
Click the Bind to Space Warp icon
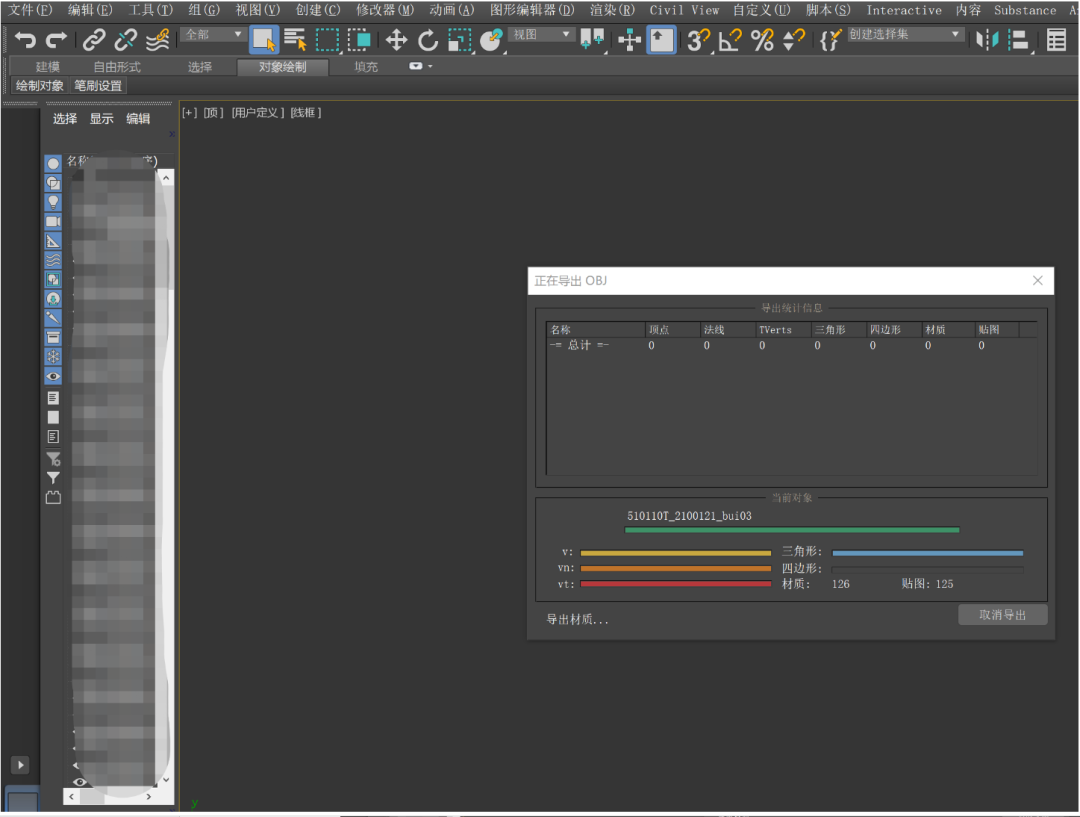click(x=157, y=40)
